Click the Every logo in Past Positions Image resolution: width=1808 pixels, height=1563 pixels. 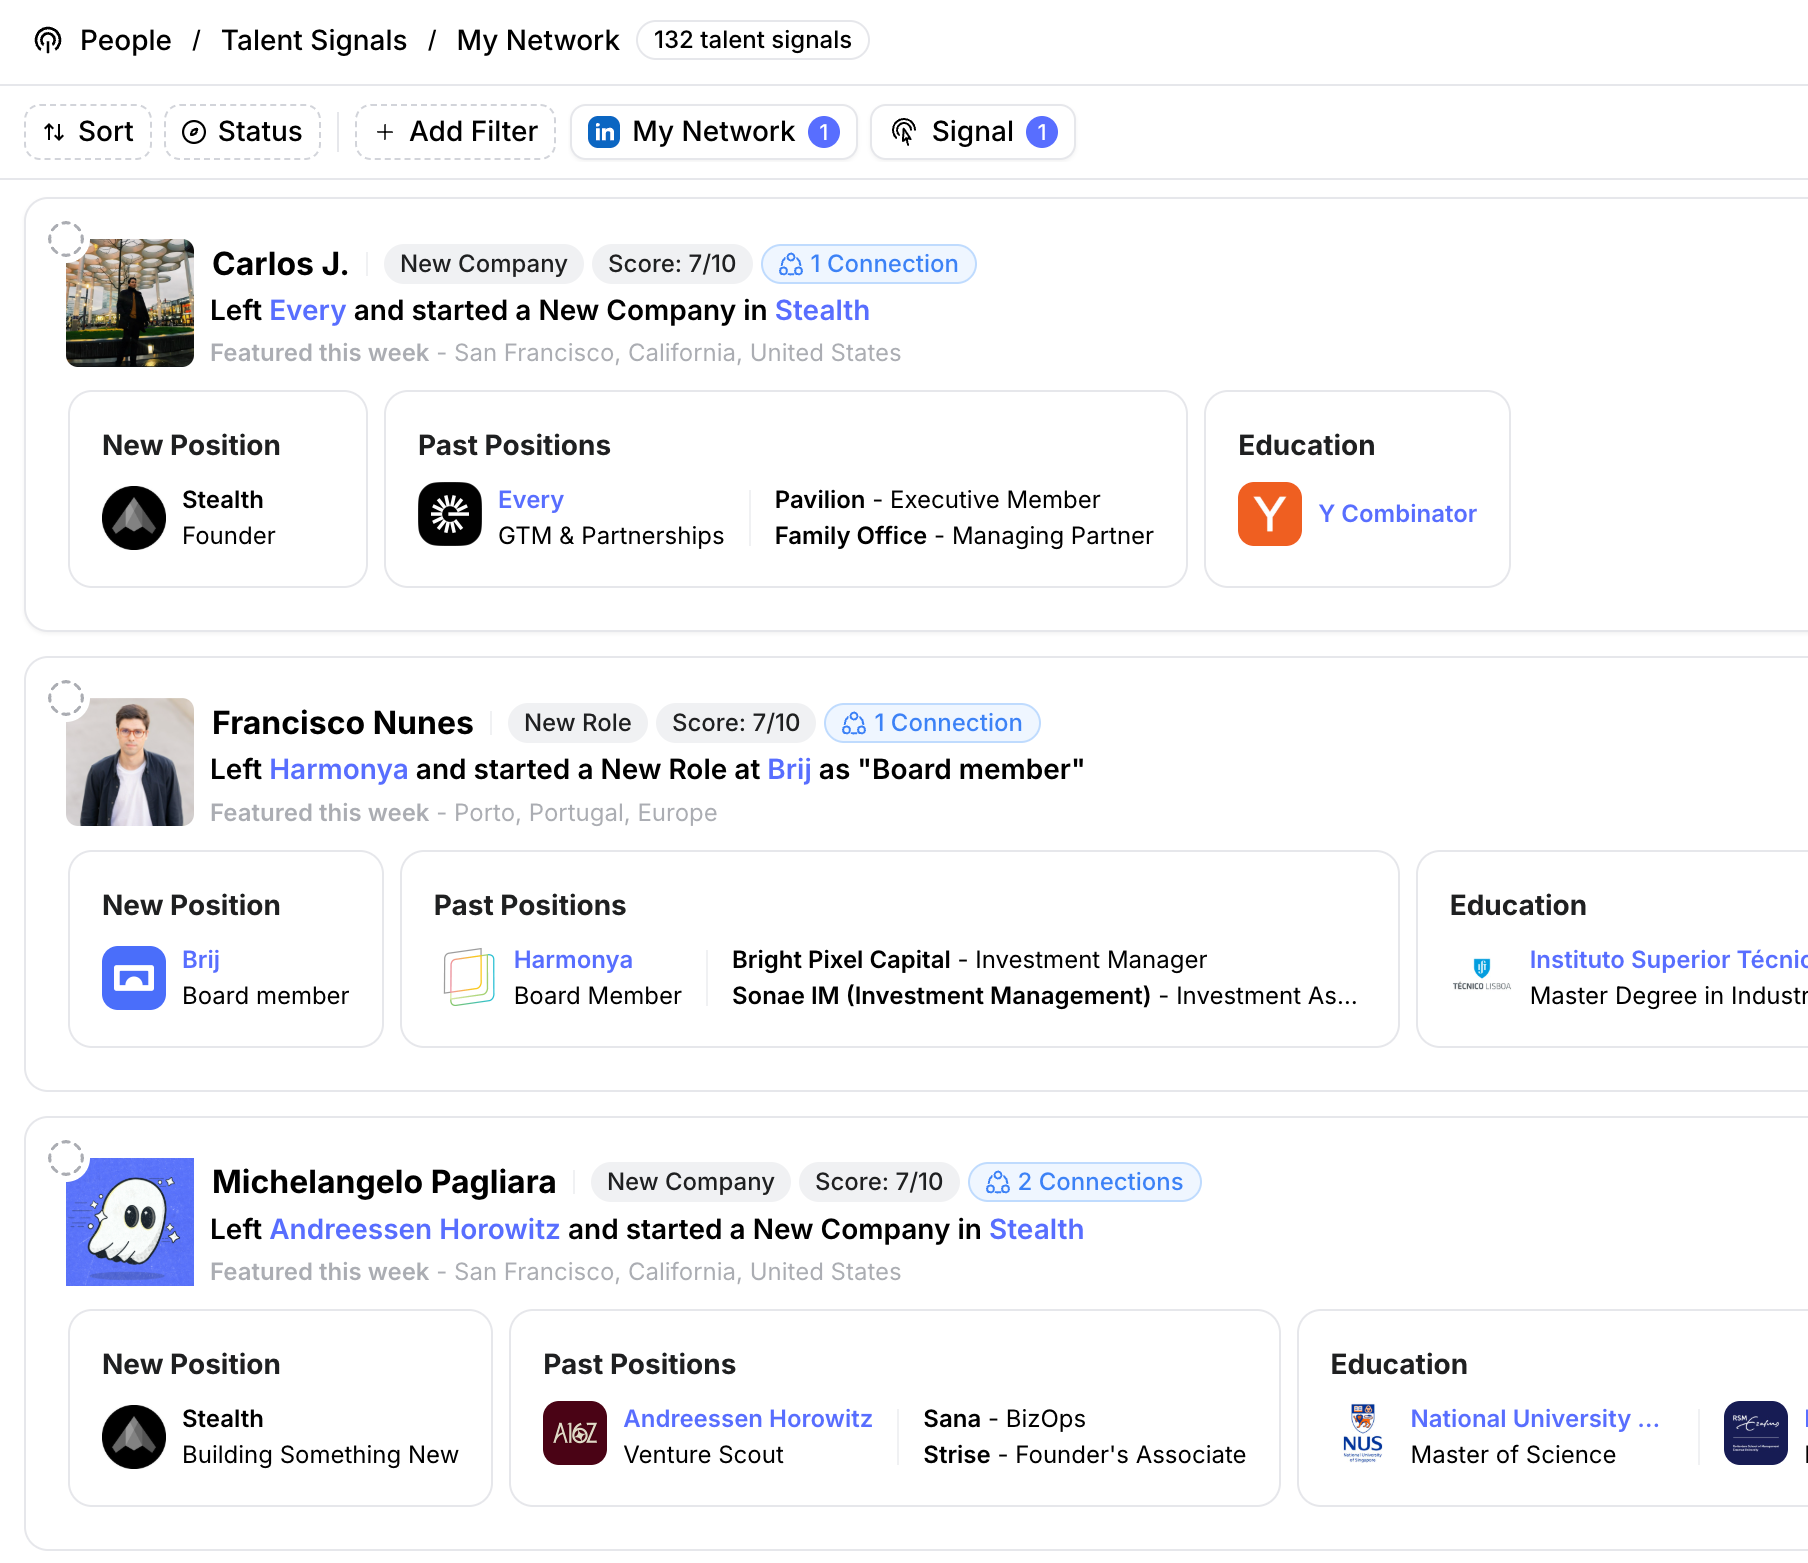tap(450, 514)
